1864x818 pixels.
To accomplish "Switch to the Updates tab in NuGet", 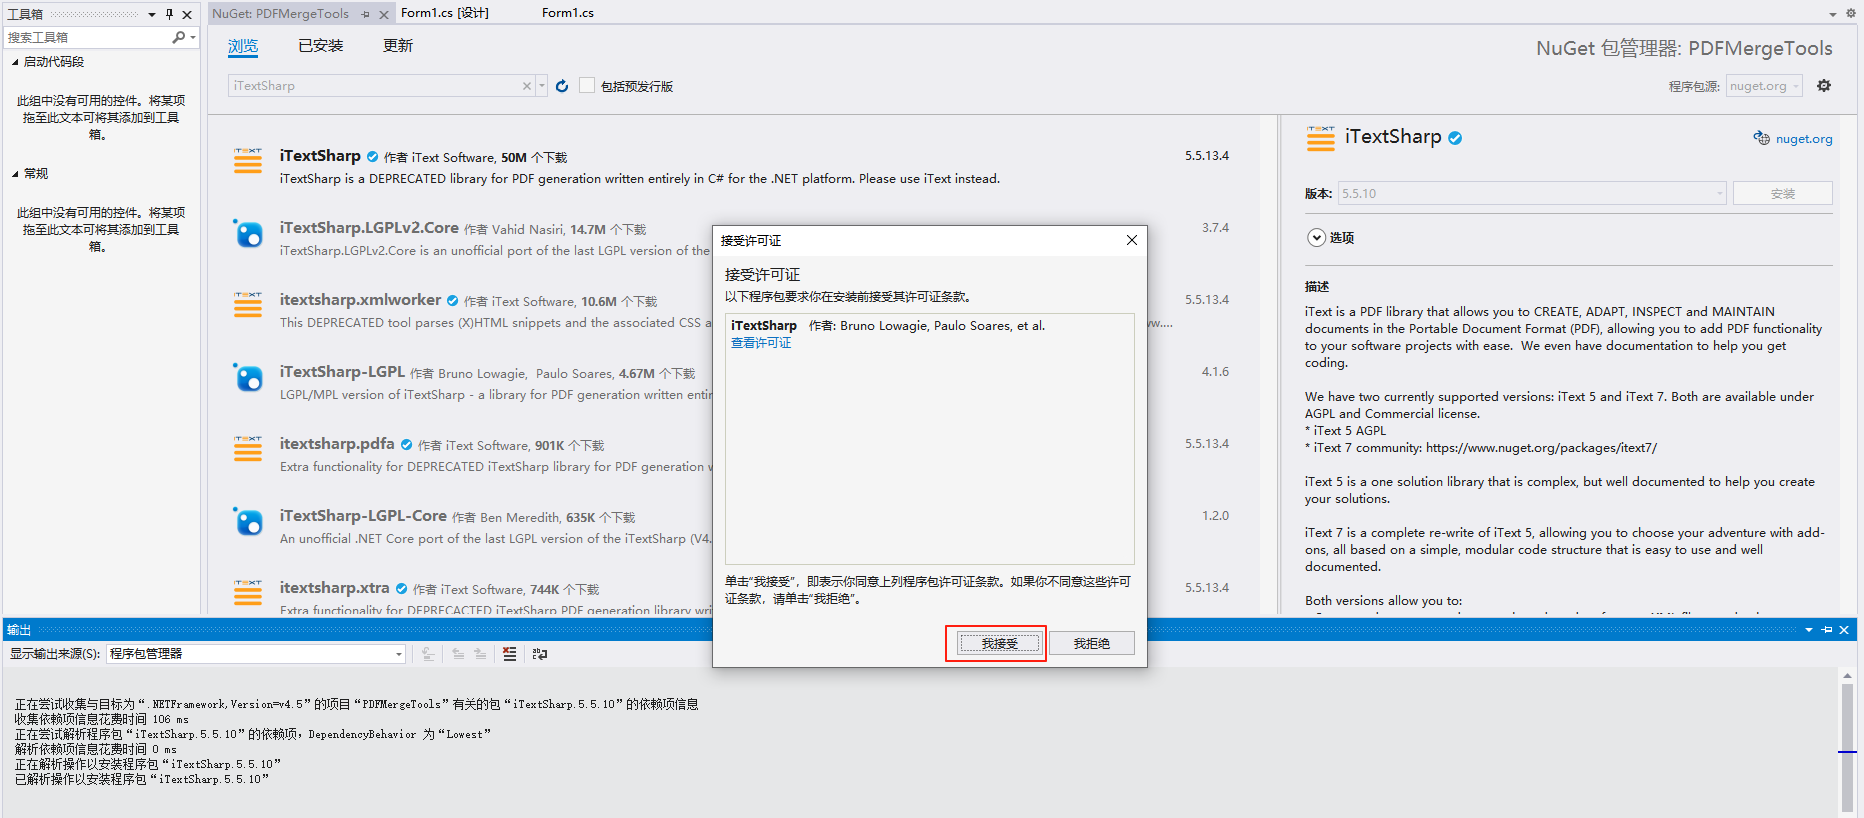I will pyautogui.click(x=398, y=46).
